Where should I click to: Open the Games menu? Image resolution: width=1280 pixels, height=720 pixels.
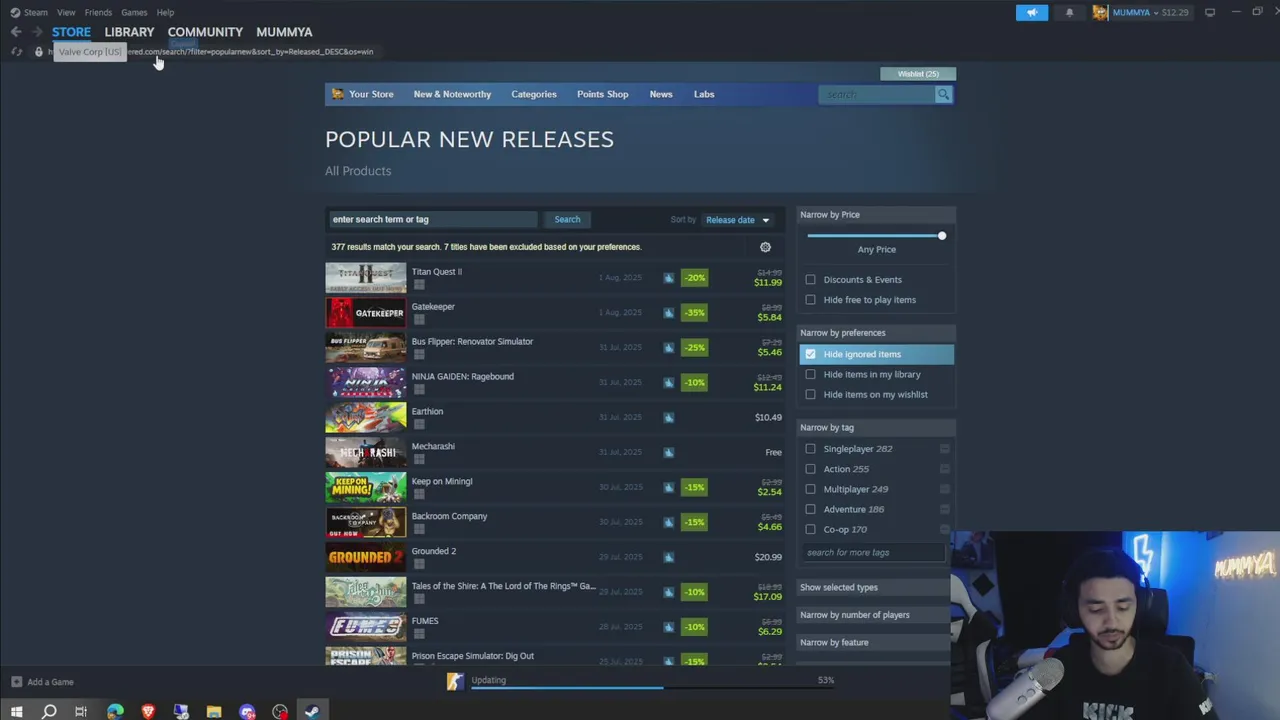[x=134, y=13]
